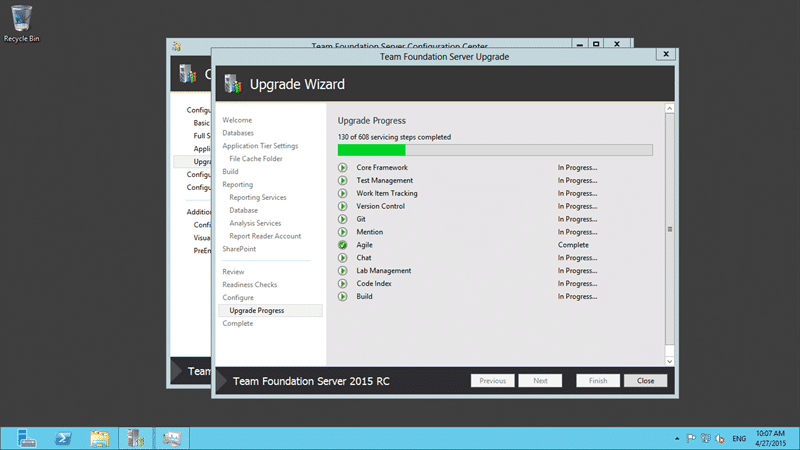This screenshot has width=800, height=450.
Task: Select the Report Reader Account step
Action: point(265,236)
